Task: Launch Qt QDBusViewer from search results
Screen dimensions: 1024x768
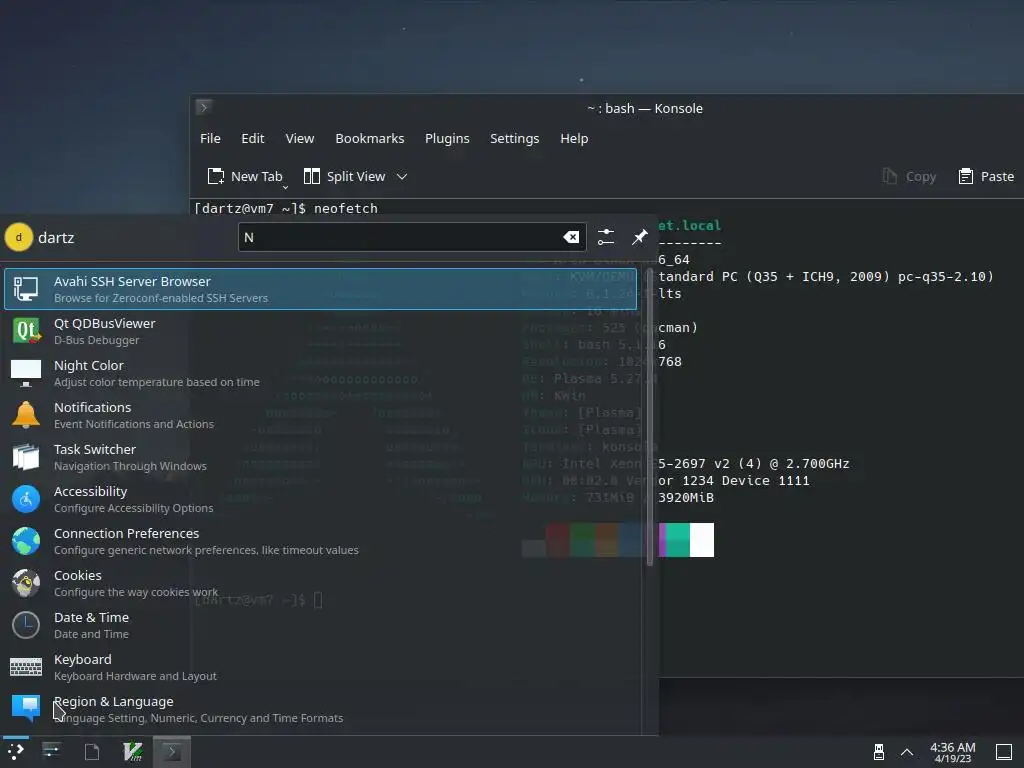Action: [320, 331]
